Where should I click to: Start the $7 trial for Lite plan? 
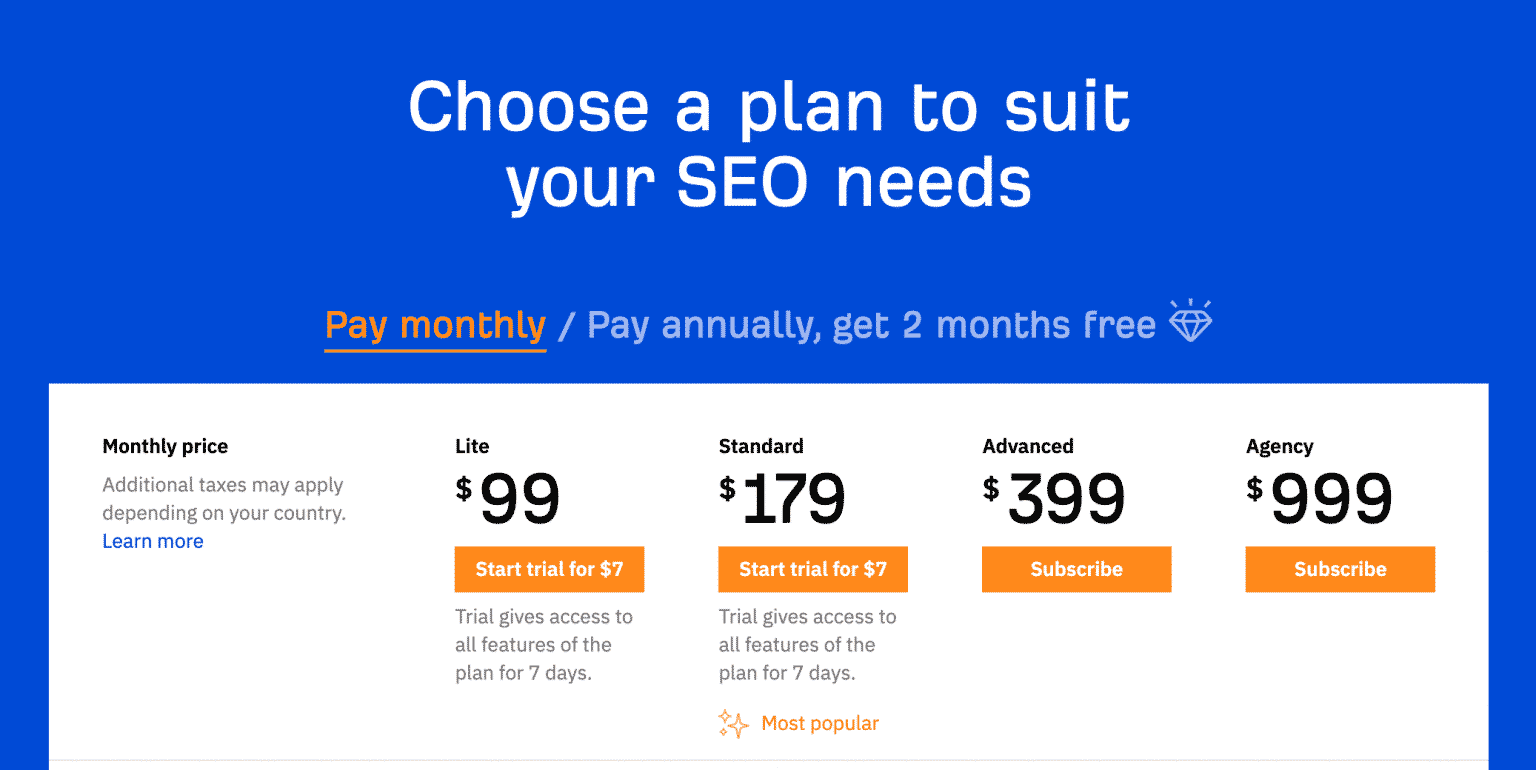coord(549,569)
